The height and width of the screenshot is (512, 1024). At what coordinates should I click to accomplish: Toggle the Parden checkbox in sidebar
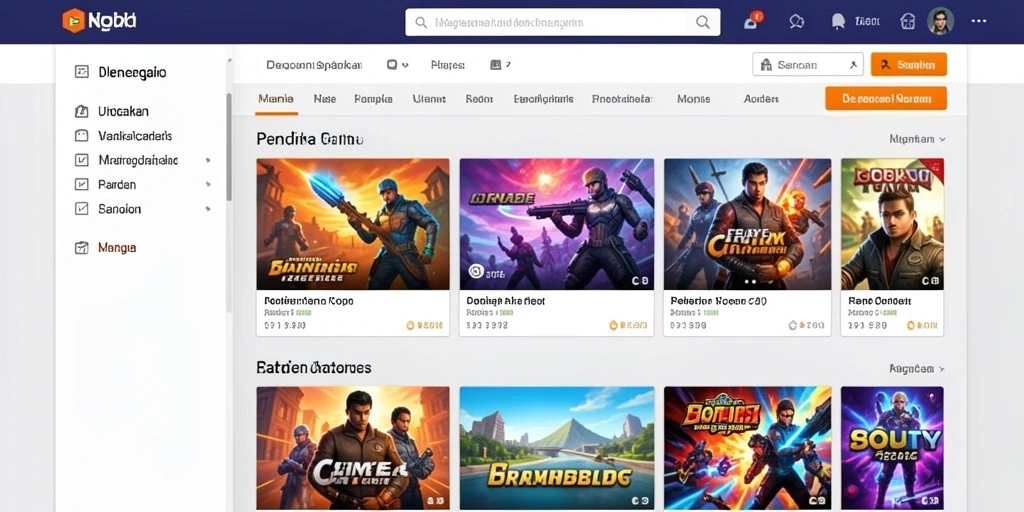[82, 185]
